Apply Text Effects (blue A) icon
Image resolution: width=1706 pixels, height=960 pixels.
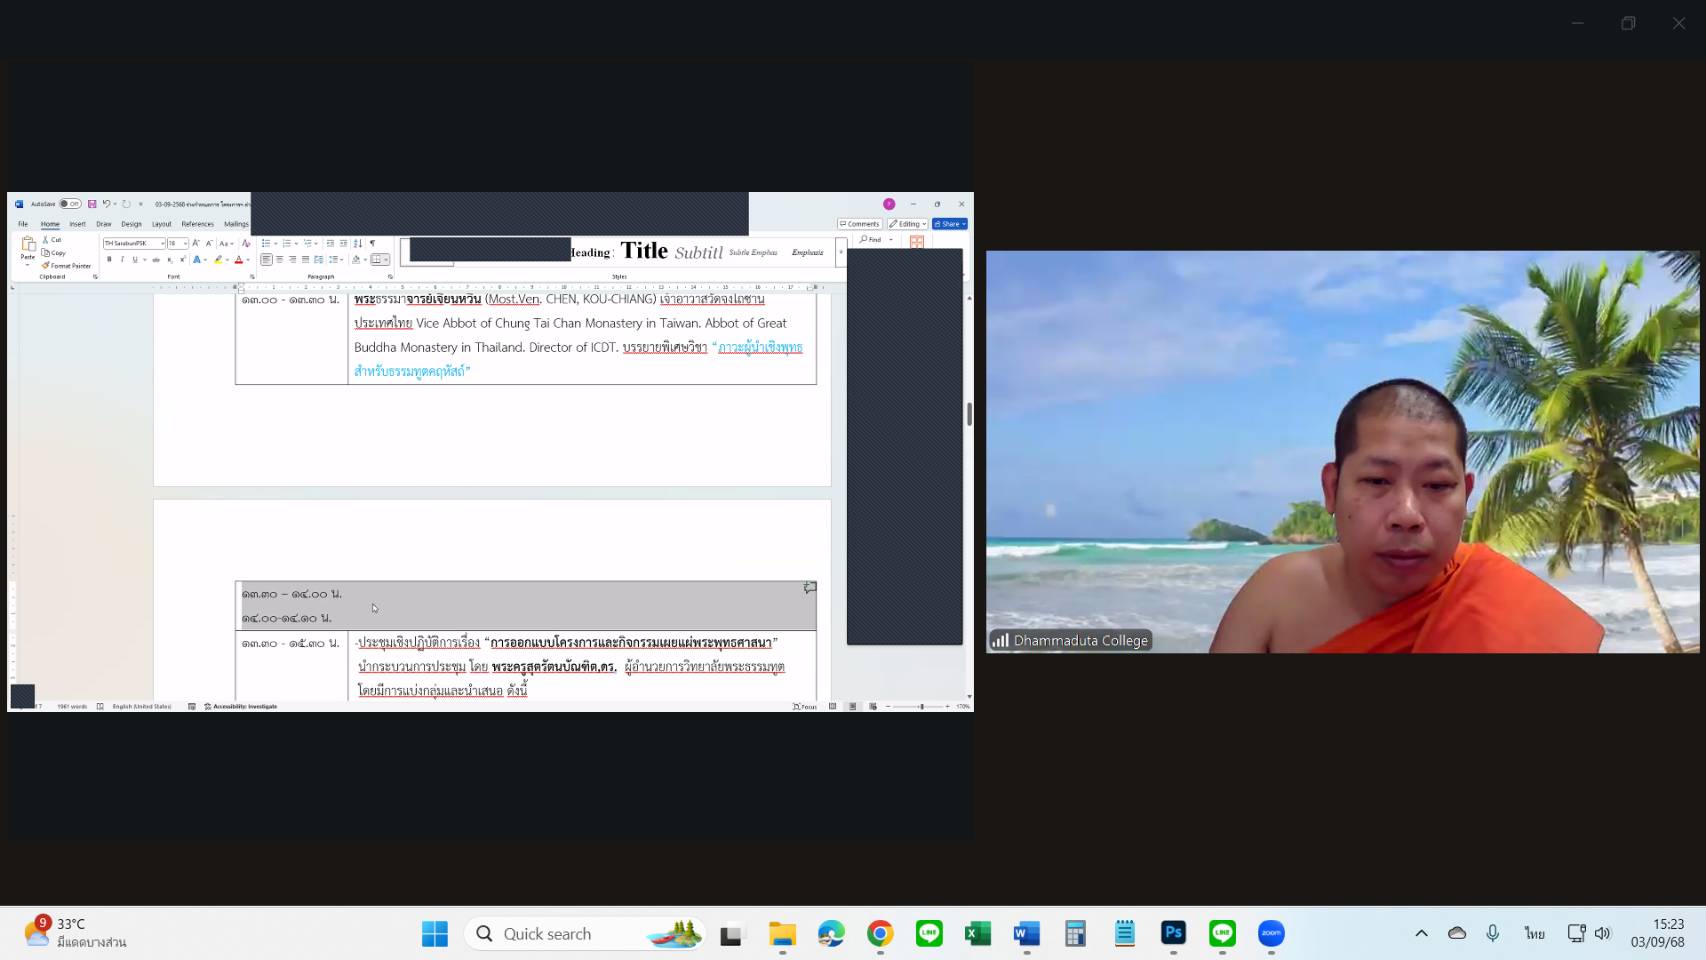[x=197, y=260]
